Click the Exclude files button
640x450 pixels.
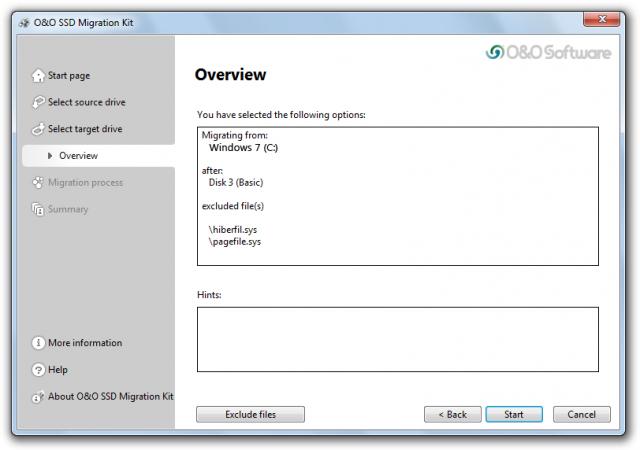pos(250,414)
